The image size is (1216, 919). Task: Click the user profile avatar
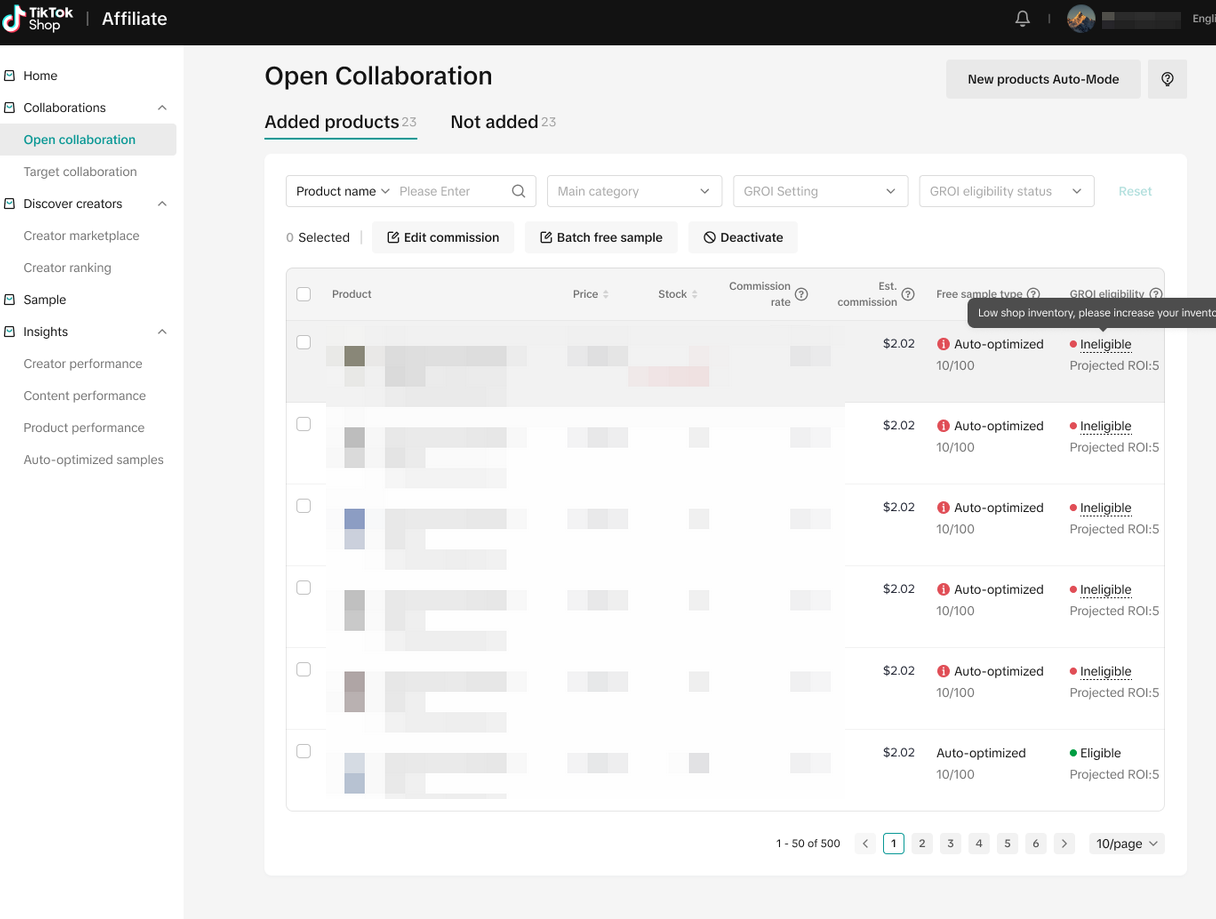point(1081,19)
